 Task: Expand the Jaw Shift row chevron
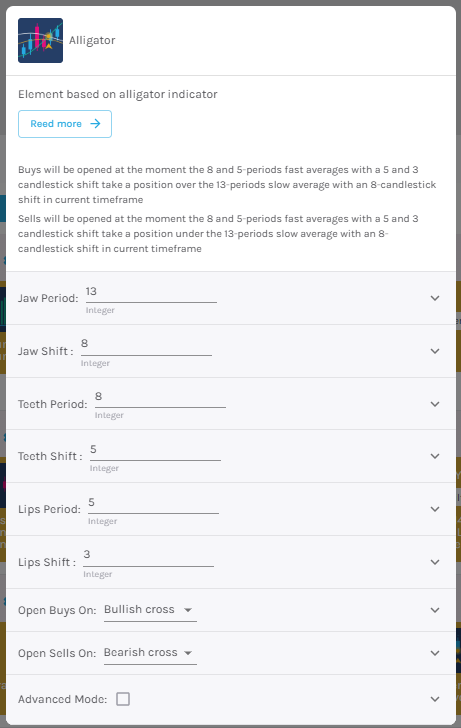click(x=435, y=351)
